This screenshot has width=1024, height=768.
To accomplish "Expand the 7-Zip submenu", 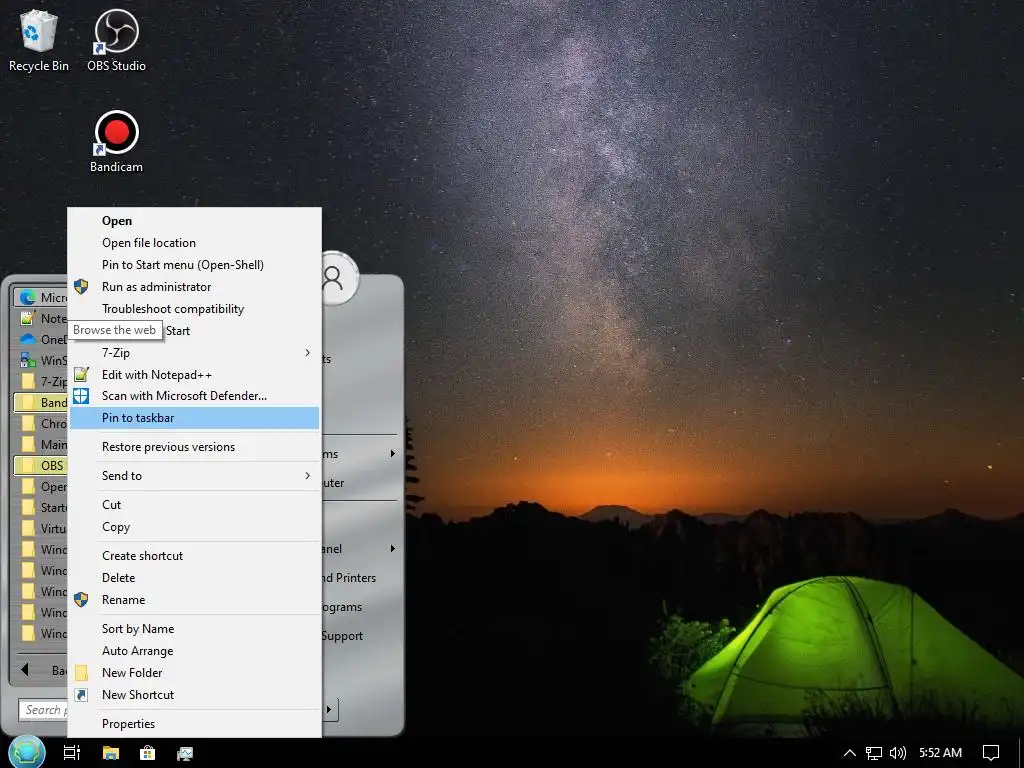I will 194,353.
